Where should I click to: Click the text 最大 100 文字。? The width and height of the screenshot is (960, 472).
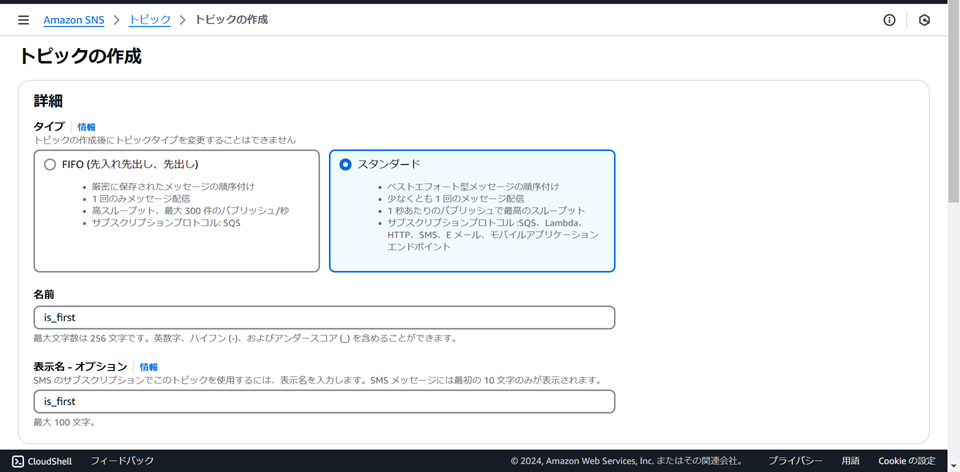(x=64, y=422)
